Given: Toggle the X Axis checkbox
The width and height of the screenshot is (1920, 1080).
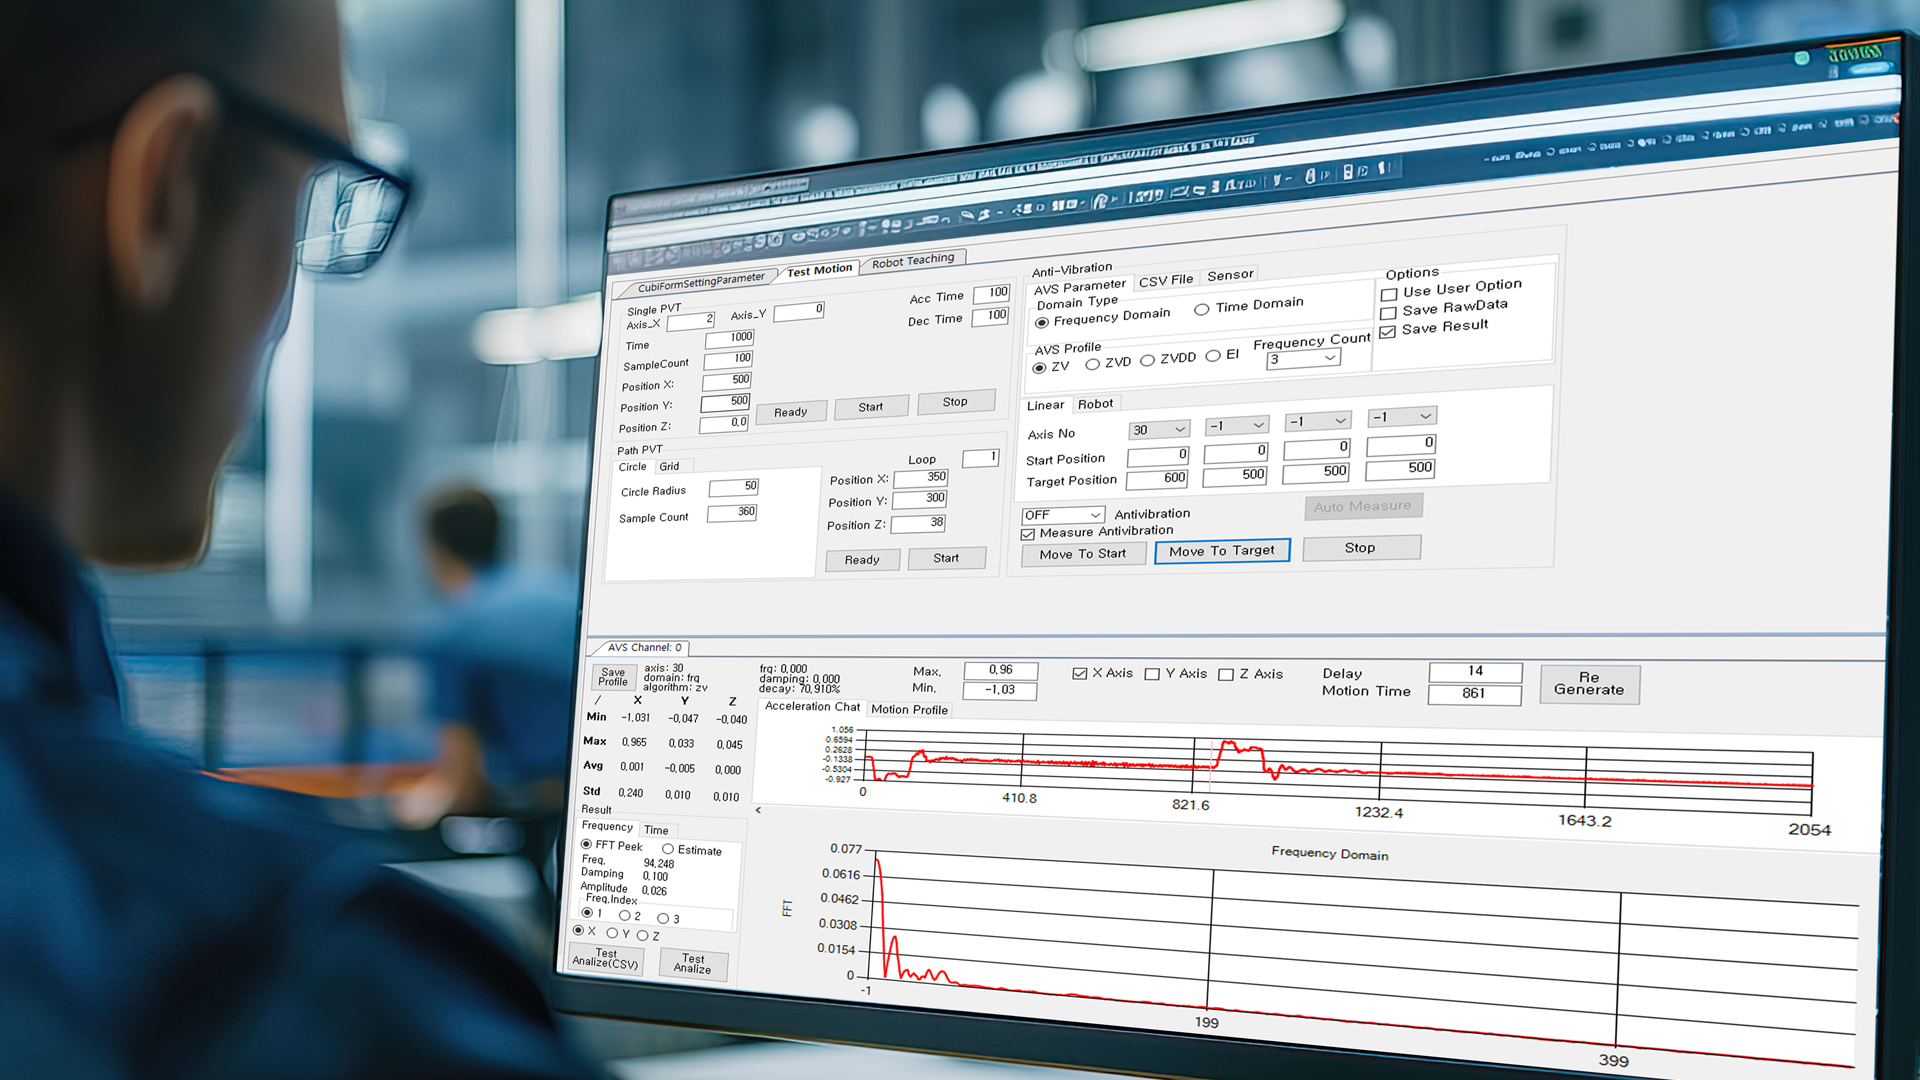Looking at the screenshot, I should click(1080, 674).
